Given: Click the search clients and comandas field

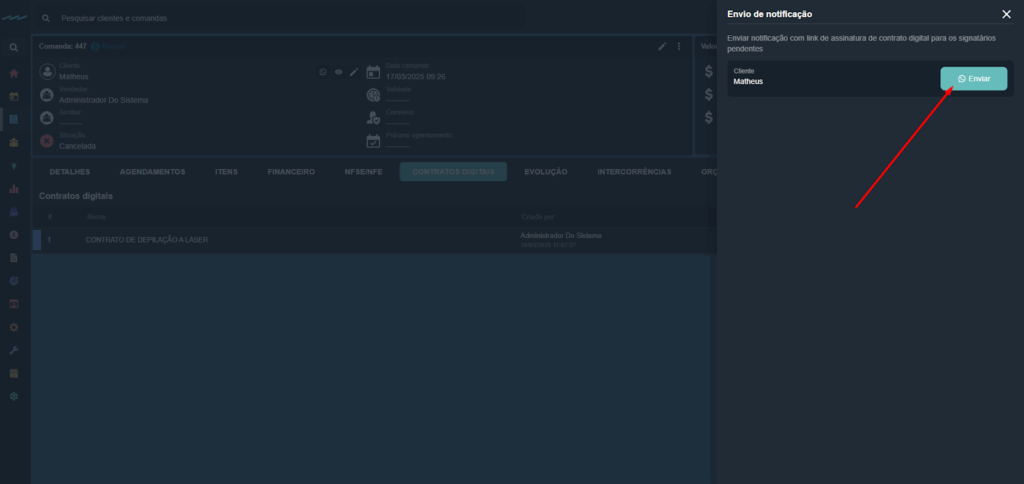Looking at the screenshot, I should (x=280, y=18).
